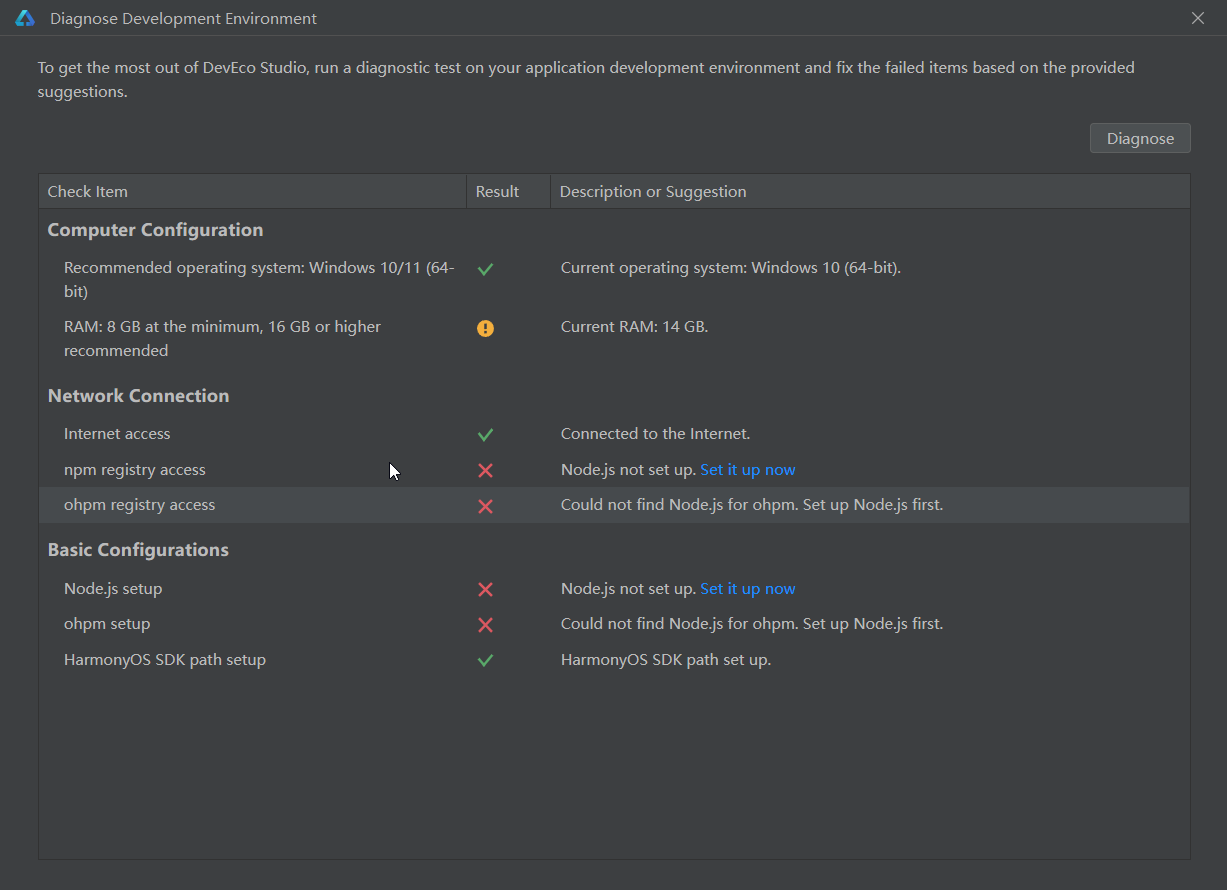Click the orange RAM warning icon
The image size is (1227, 890).
(485, 328)
